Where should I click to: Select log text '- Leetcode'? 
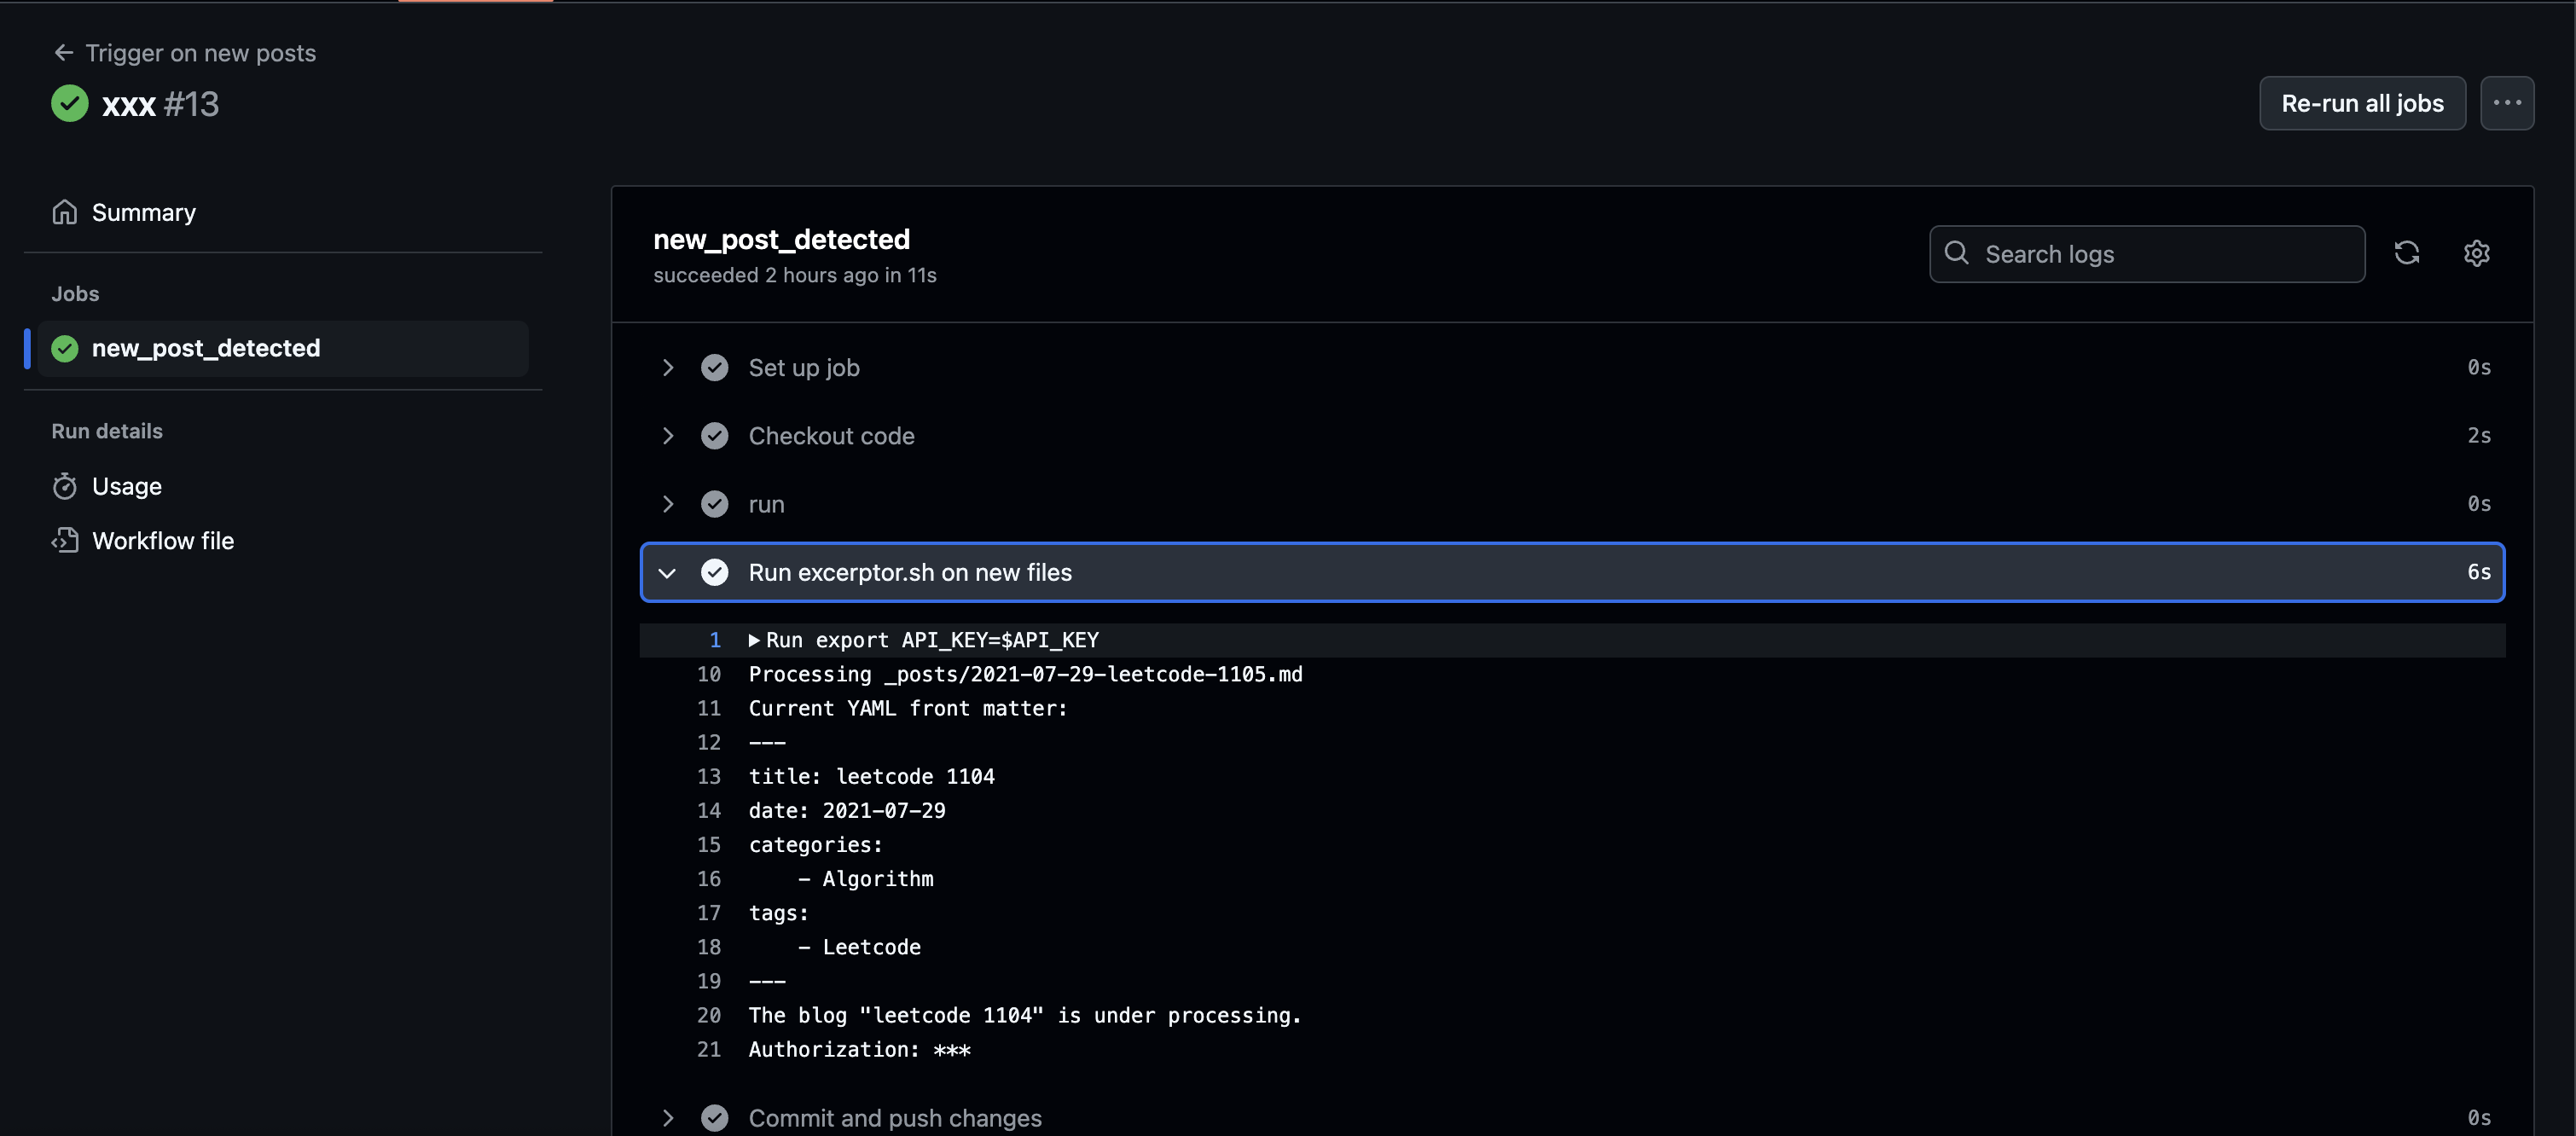click(859, 948)
